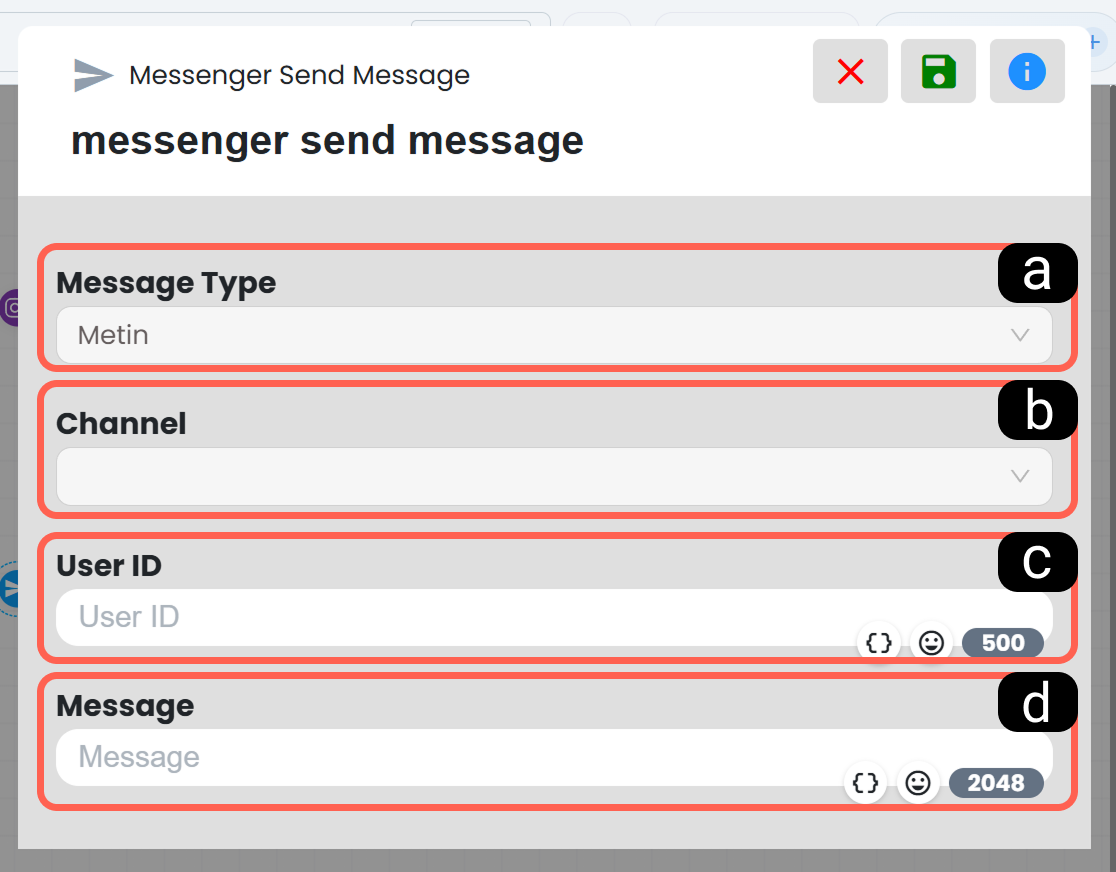Click the 500 character count badge
Screen dimensions: 1116x872
tap(1003, 643)
